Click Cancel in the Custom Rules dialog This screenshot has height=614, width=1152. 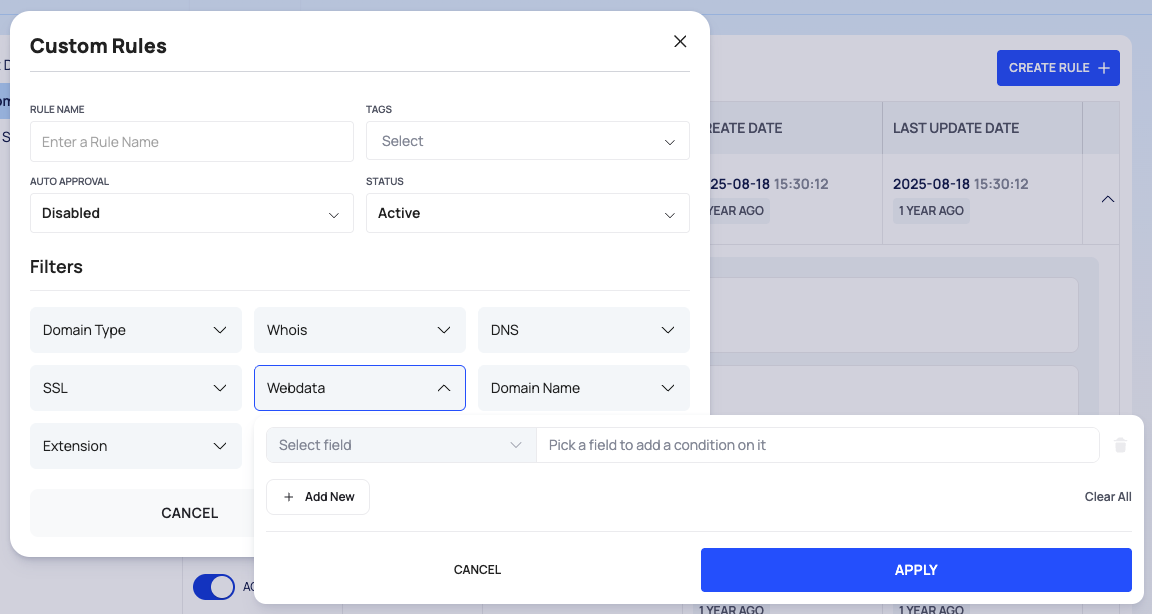(x=143, y=513)
